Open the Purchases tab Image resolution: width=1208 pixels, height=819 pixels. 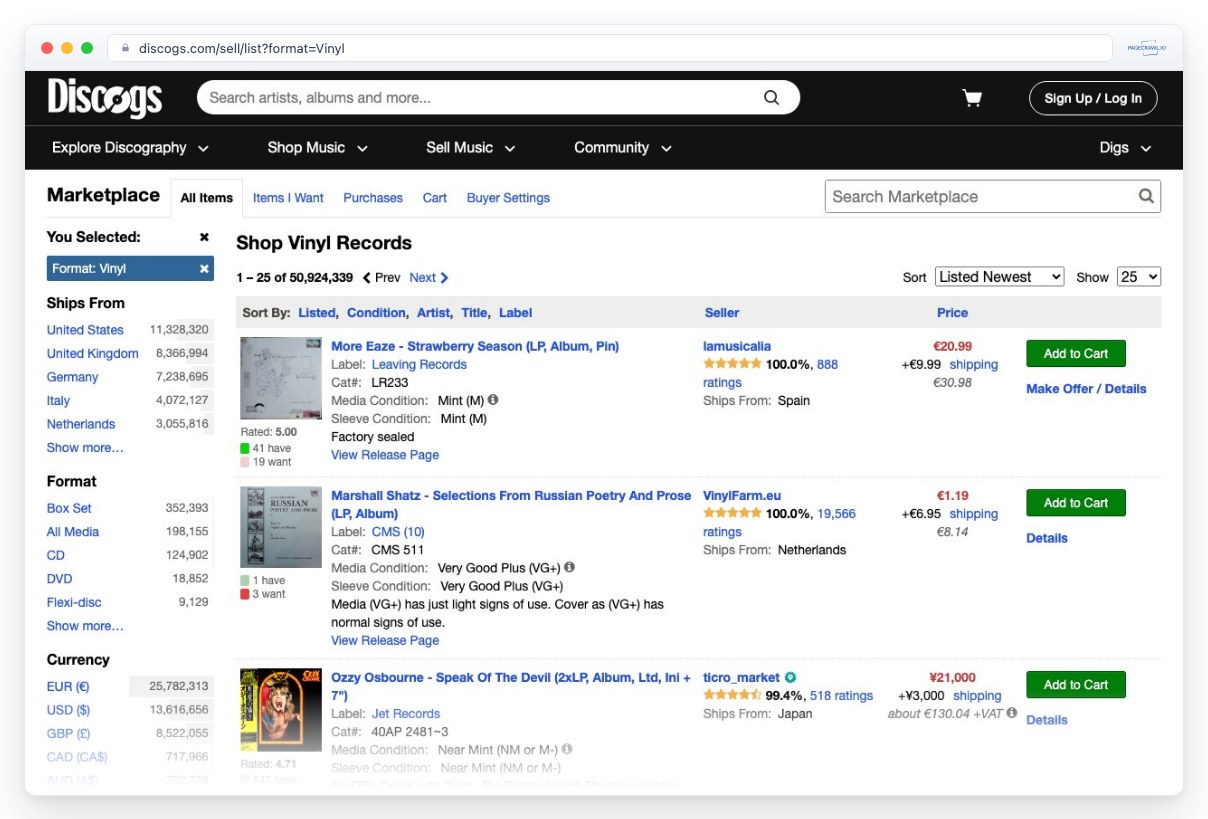pos(373,198)
